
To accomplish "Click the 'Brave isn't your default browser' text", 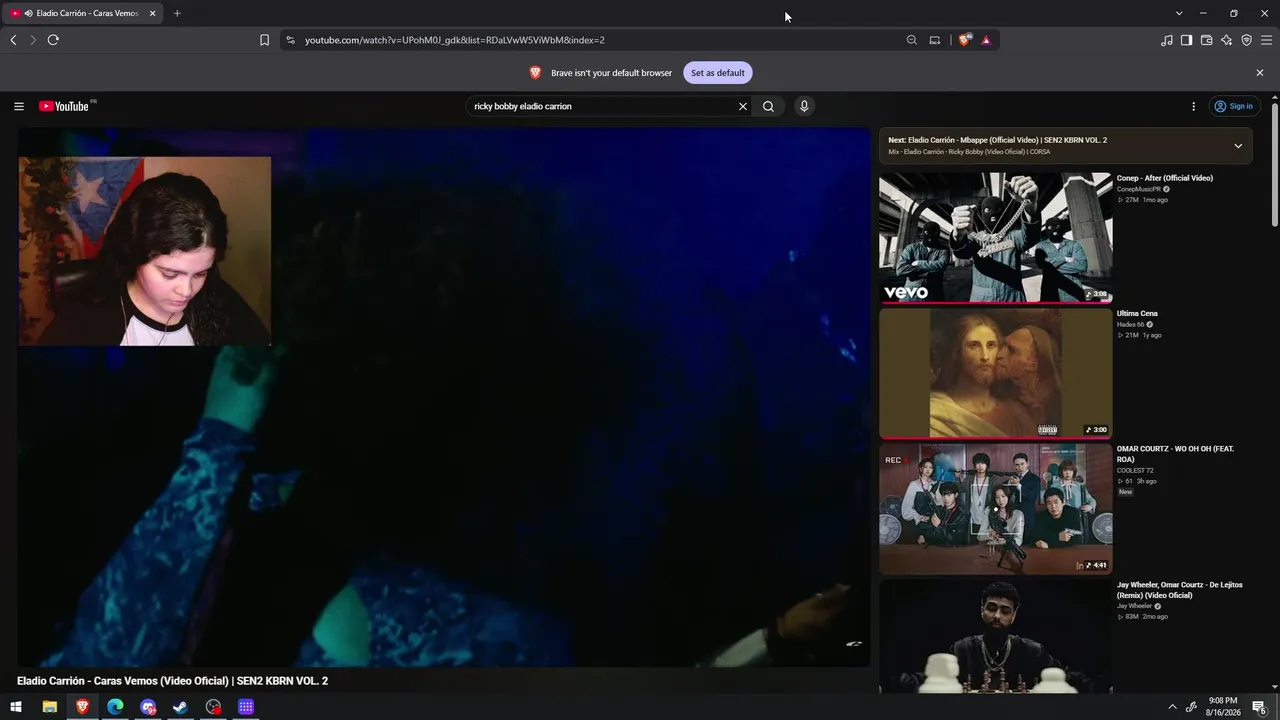I will coord(611,73).
